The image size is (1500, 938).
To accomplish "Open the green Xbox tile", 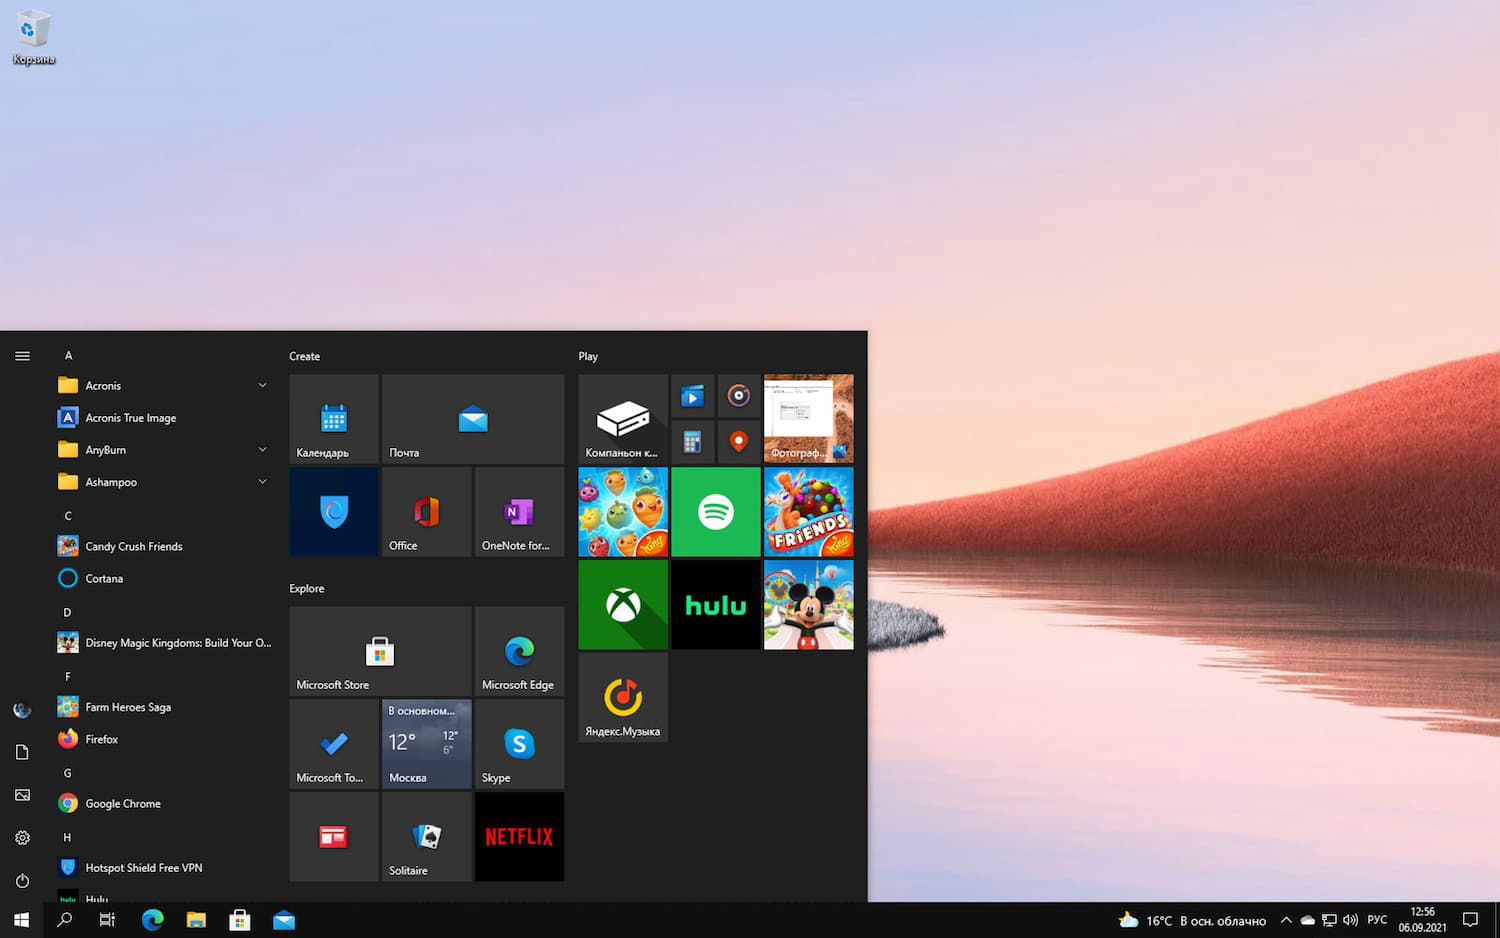I will tap(623, 605).
